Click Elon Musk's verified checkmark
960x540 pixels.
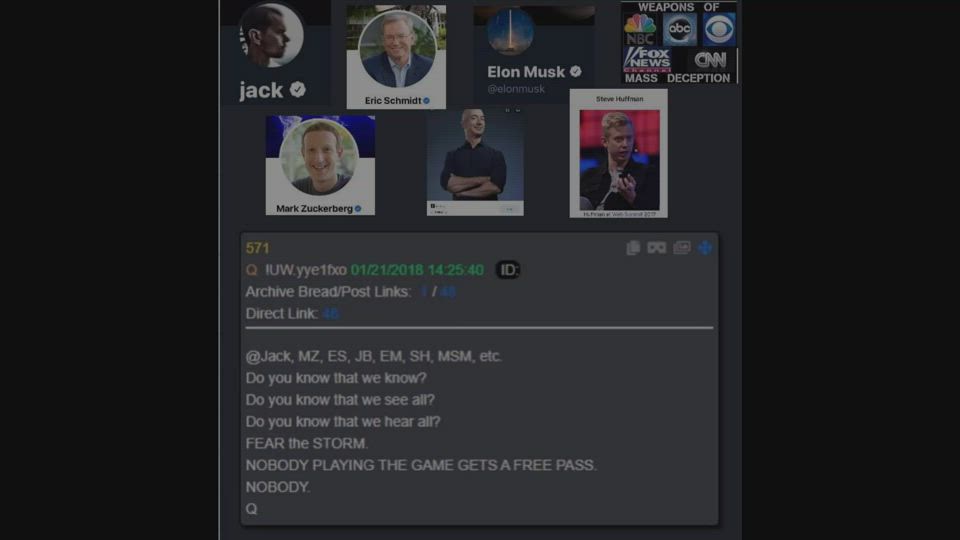(576, 72)
